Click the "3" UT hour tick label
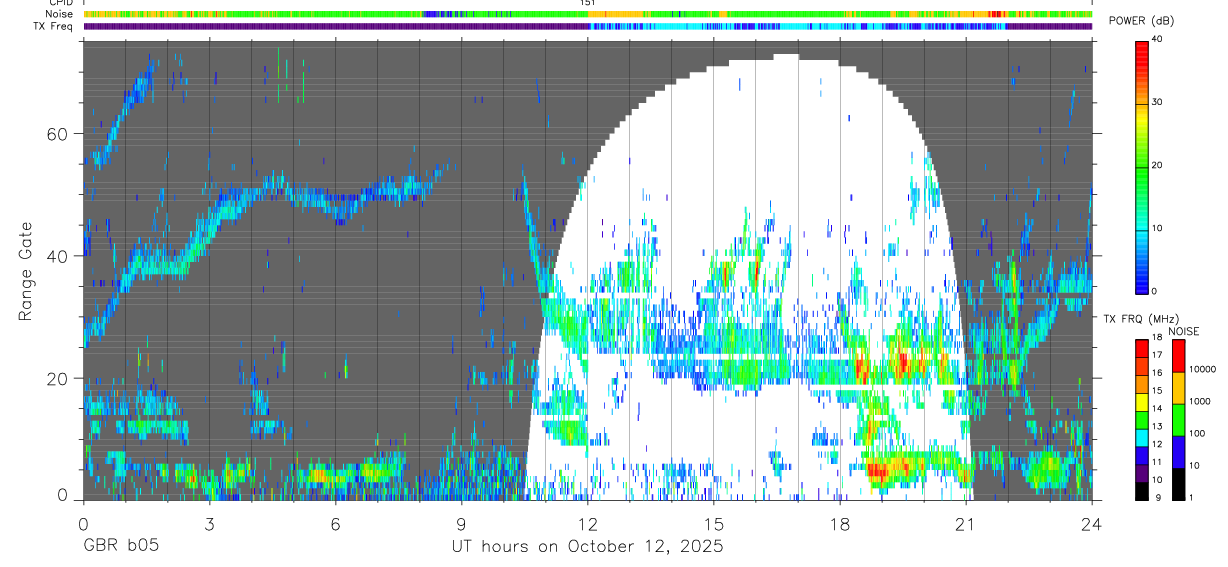 [x=209, y=523]
